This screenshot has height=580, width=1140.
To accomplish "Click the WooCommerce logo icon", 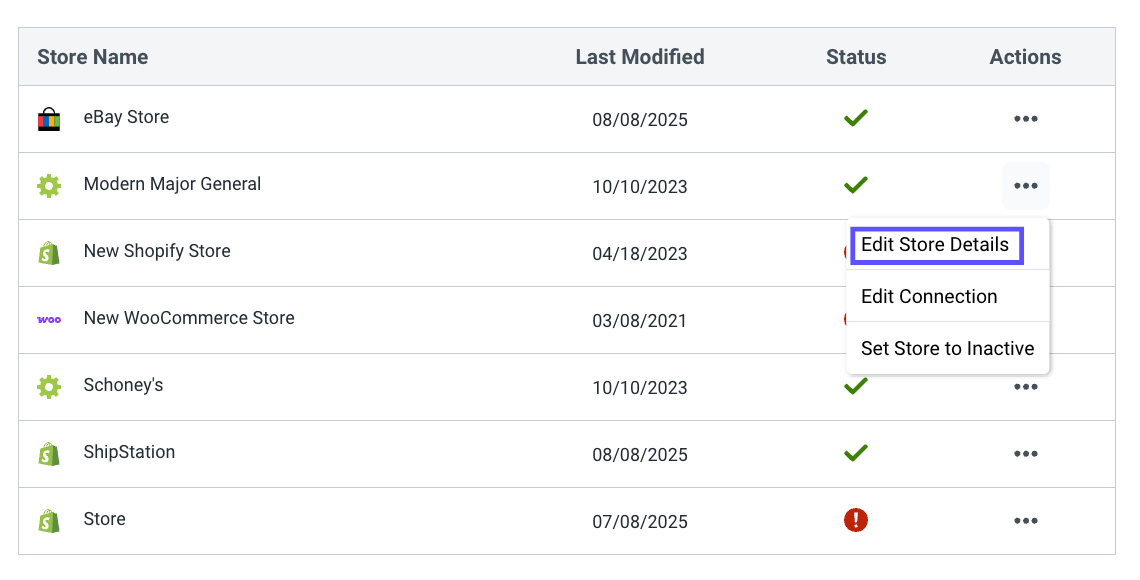I will click(x=49, y=320).
